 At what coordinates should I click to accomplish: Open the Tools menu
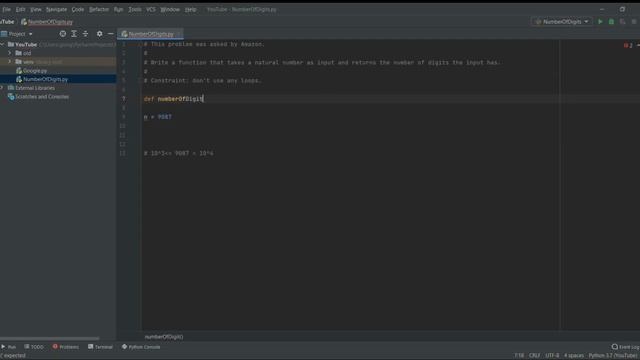(x=135, y=9)
